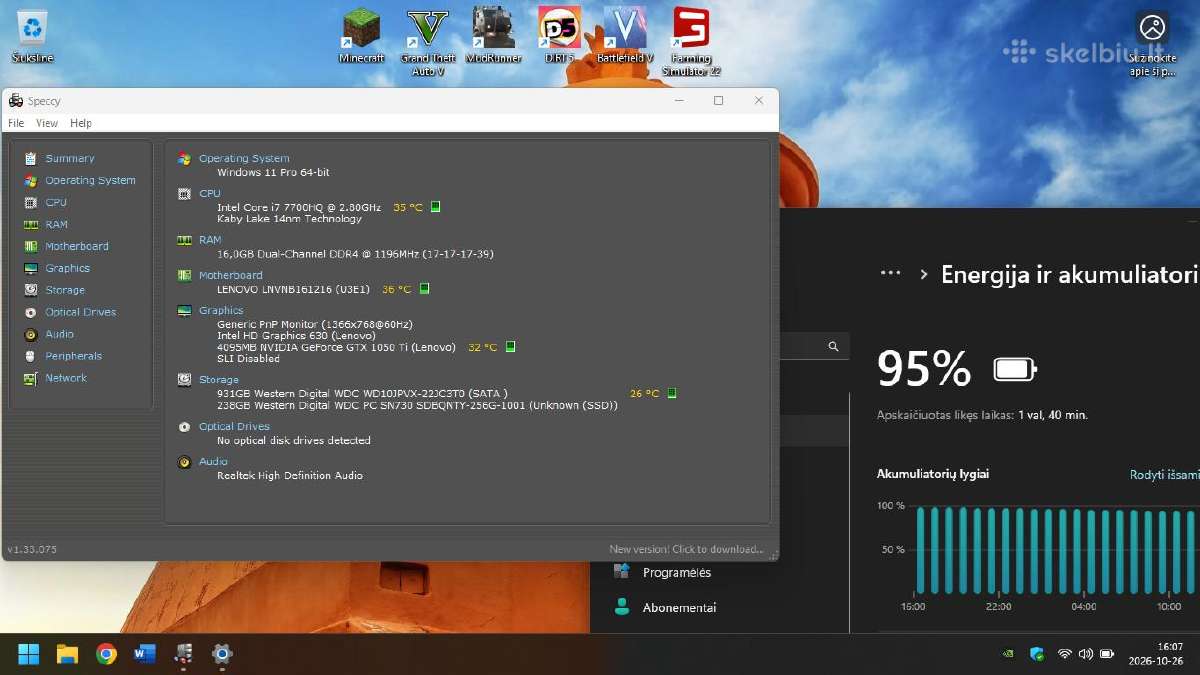The height and width of the screenshot is (675, 1200).
Task: Open the Recycle Bin (Šiukšlinė) desktop icon
Action: [x=33, y=36]
